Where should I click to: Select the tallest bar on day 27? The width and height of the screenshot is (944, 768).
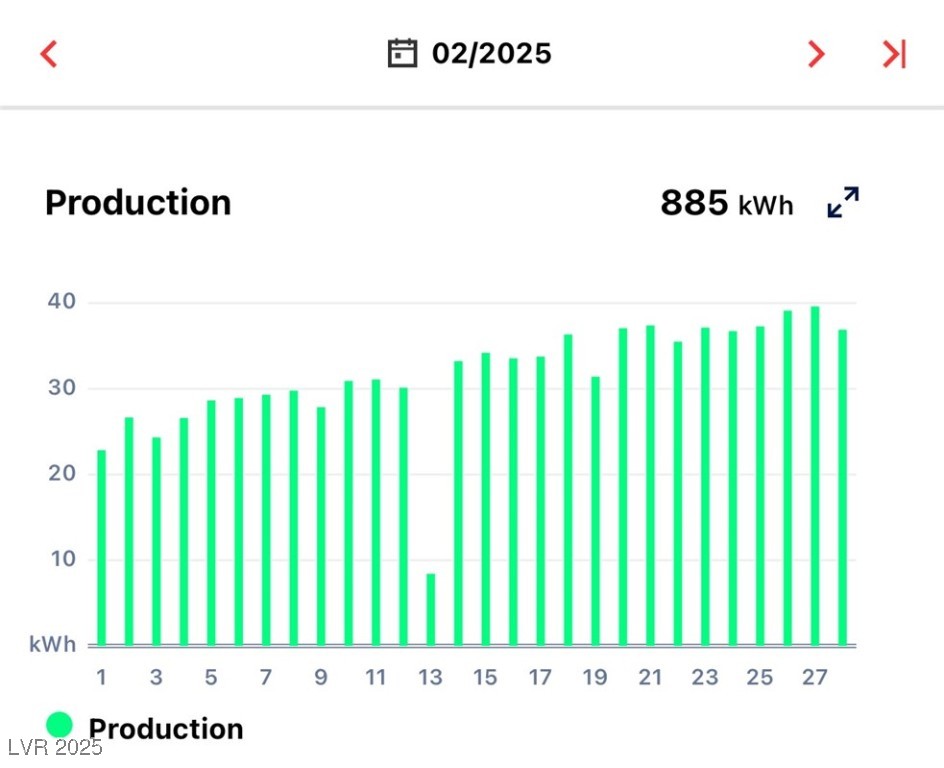tap(815, 476)
